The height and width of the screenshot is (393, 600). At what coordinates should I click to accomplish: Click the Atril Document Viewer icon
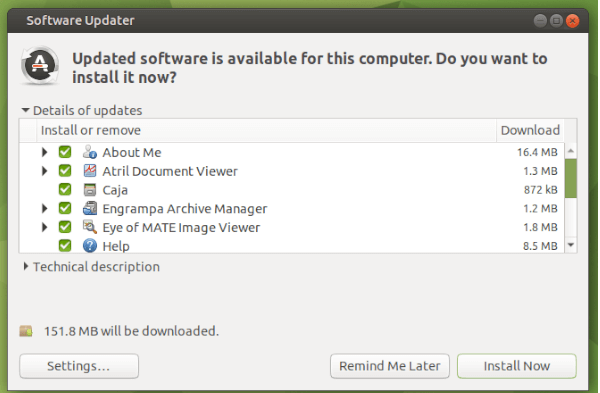[x=90, y=171]
